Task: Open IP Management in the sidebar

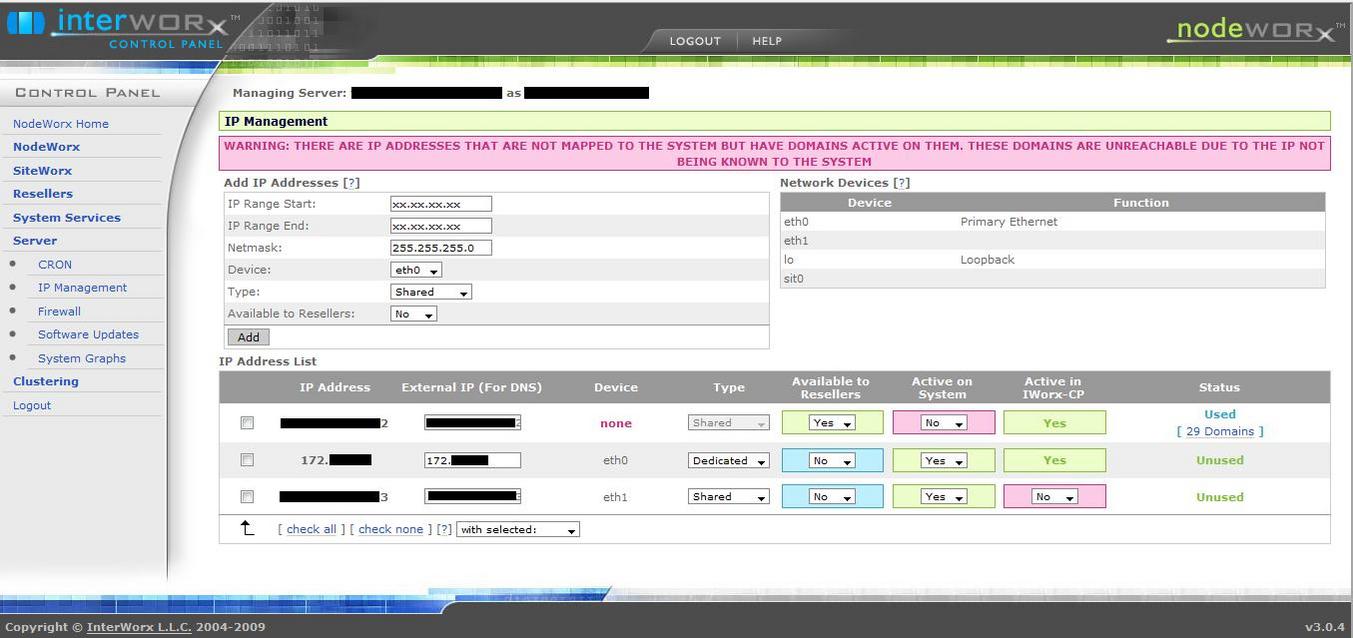Action: pyautogui.click(x=82, y=288)
